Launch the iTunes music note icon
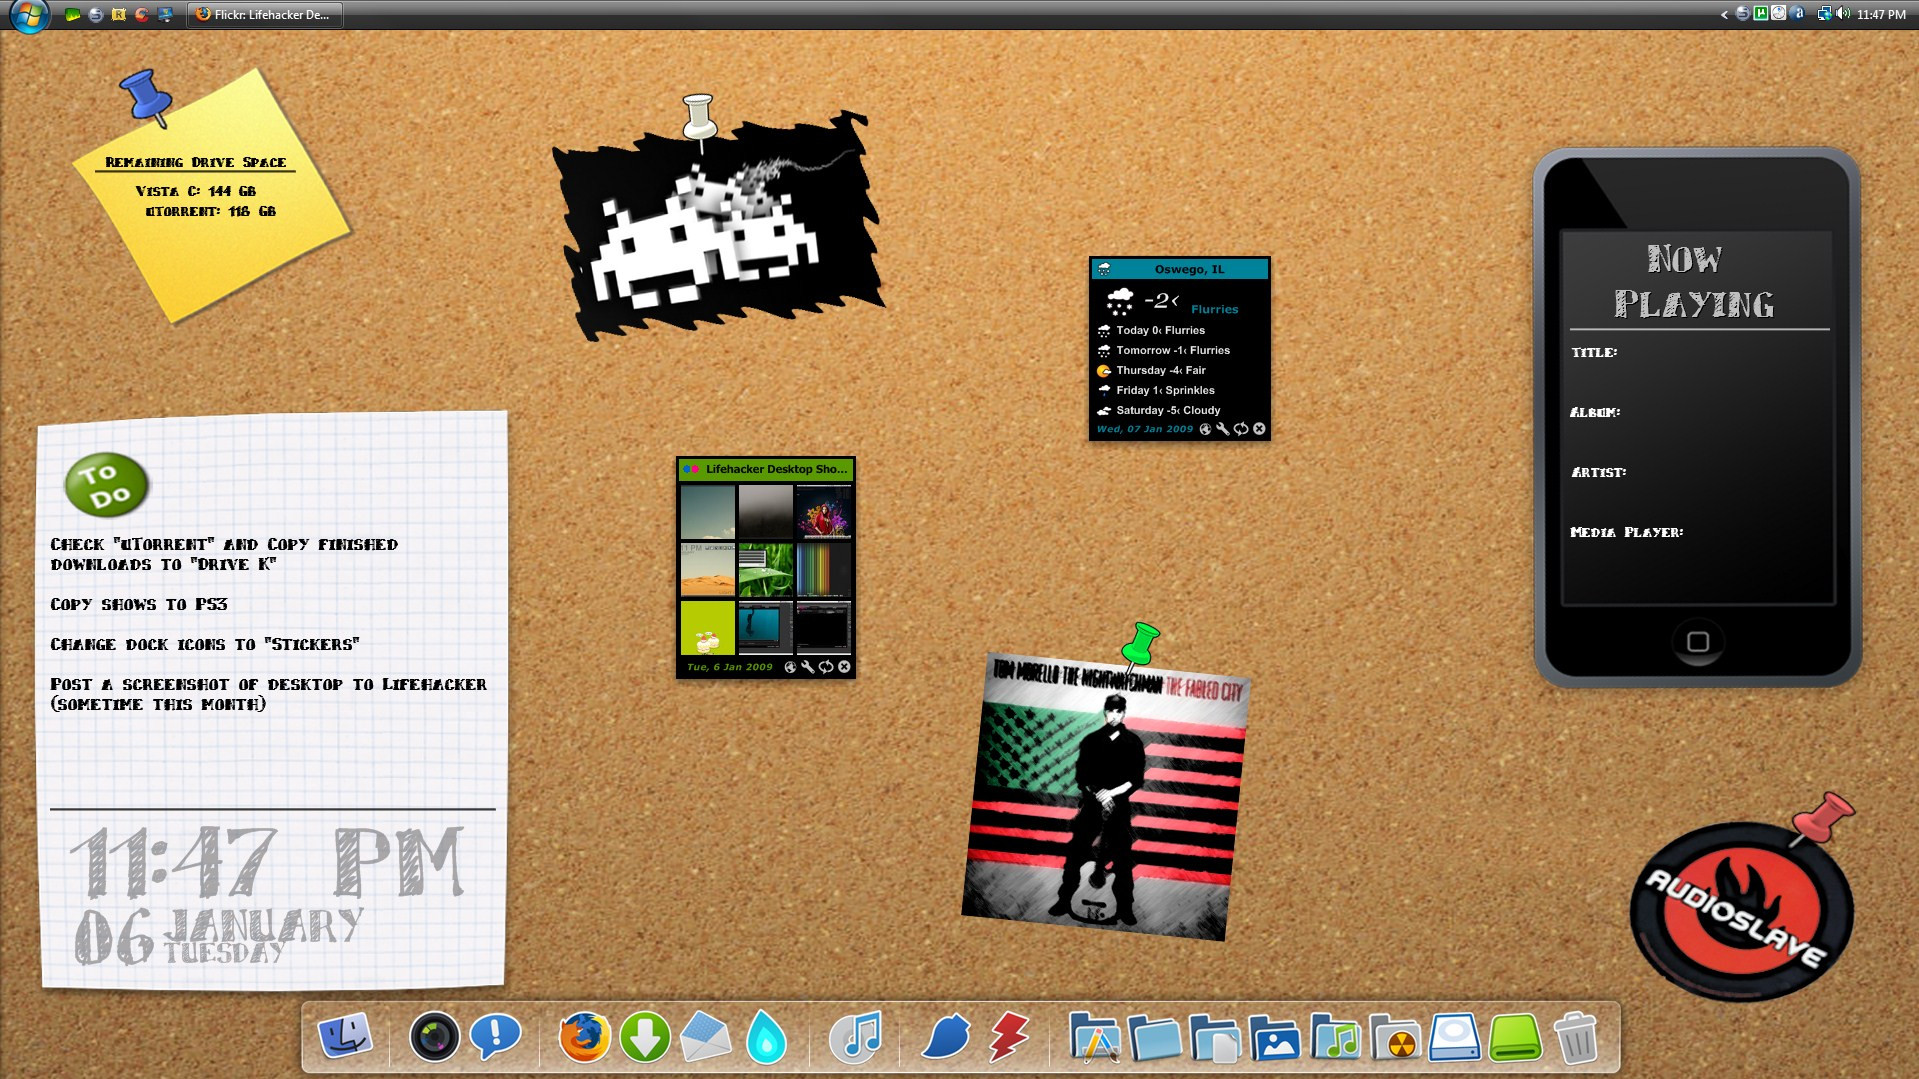The height and width of the screenshot is (1079, 1919). click(856, 1037)
